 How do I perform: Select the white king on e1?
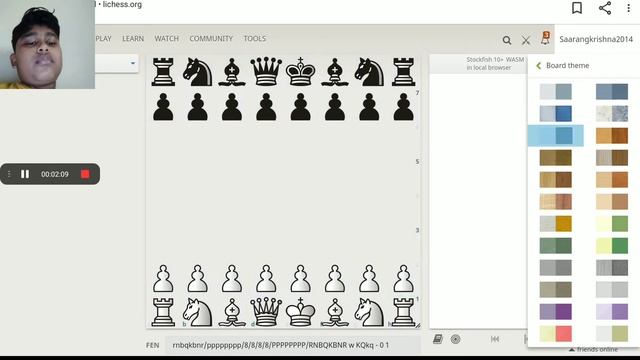click(300, 312)
